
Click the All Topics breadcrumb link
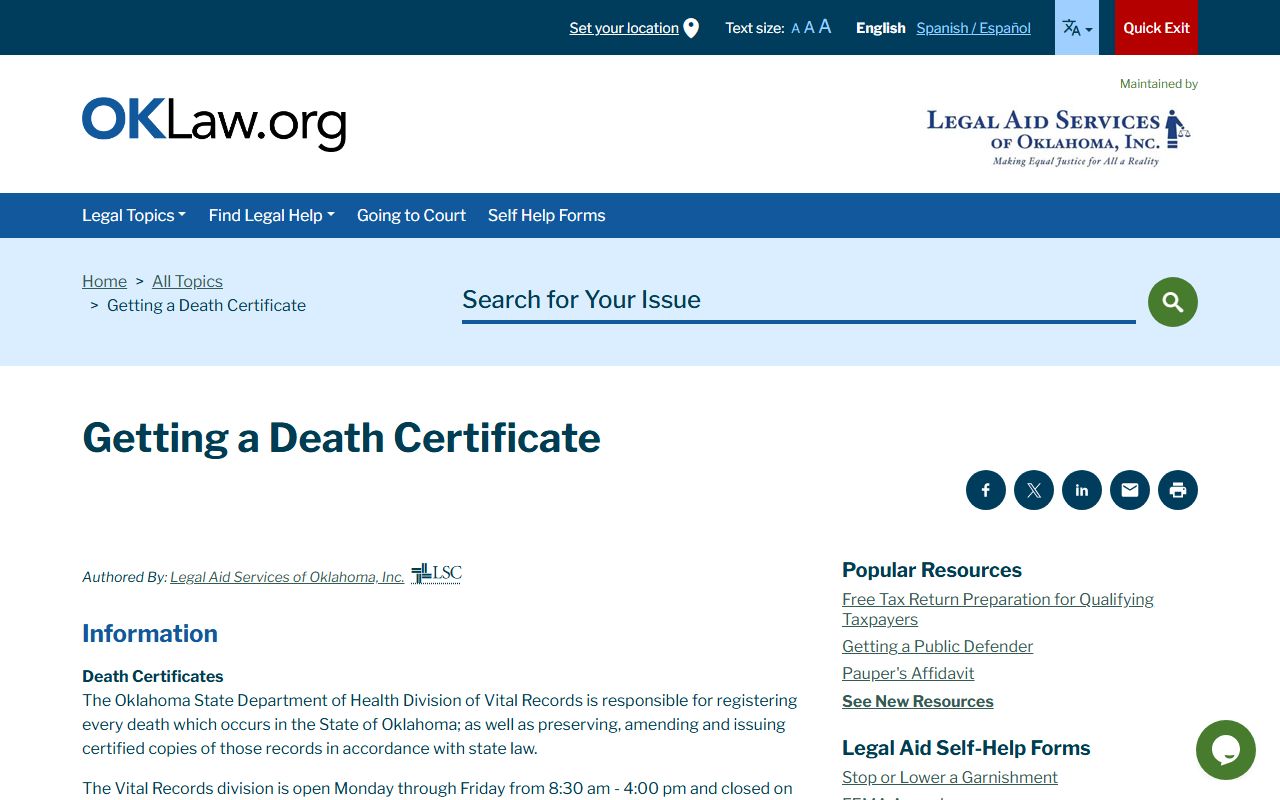click(187, 281)
